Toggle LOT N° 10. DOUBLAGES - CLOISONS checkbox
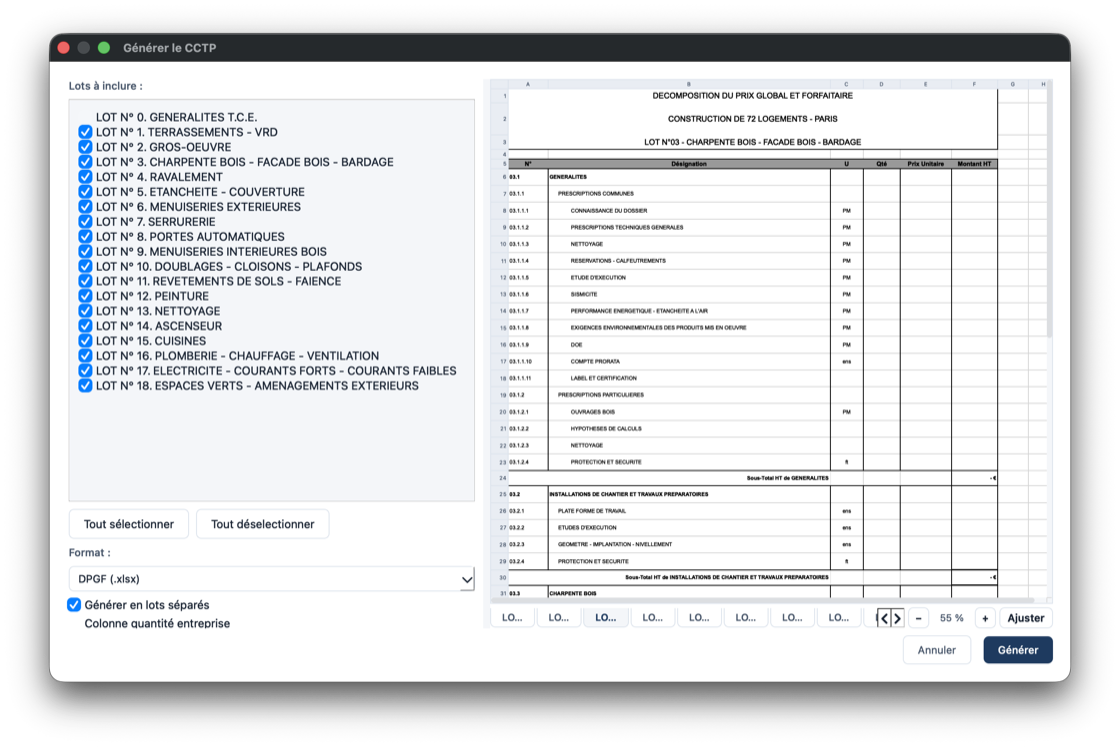 point(85,266)
